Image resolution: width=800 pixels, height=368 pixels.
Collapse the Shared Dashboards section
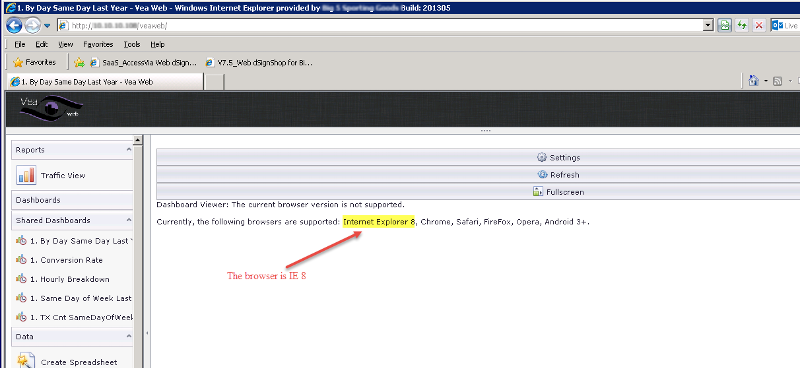point(129,220)
